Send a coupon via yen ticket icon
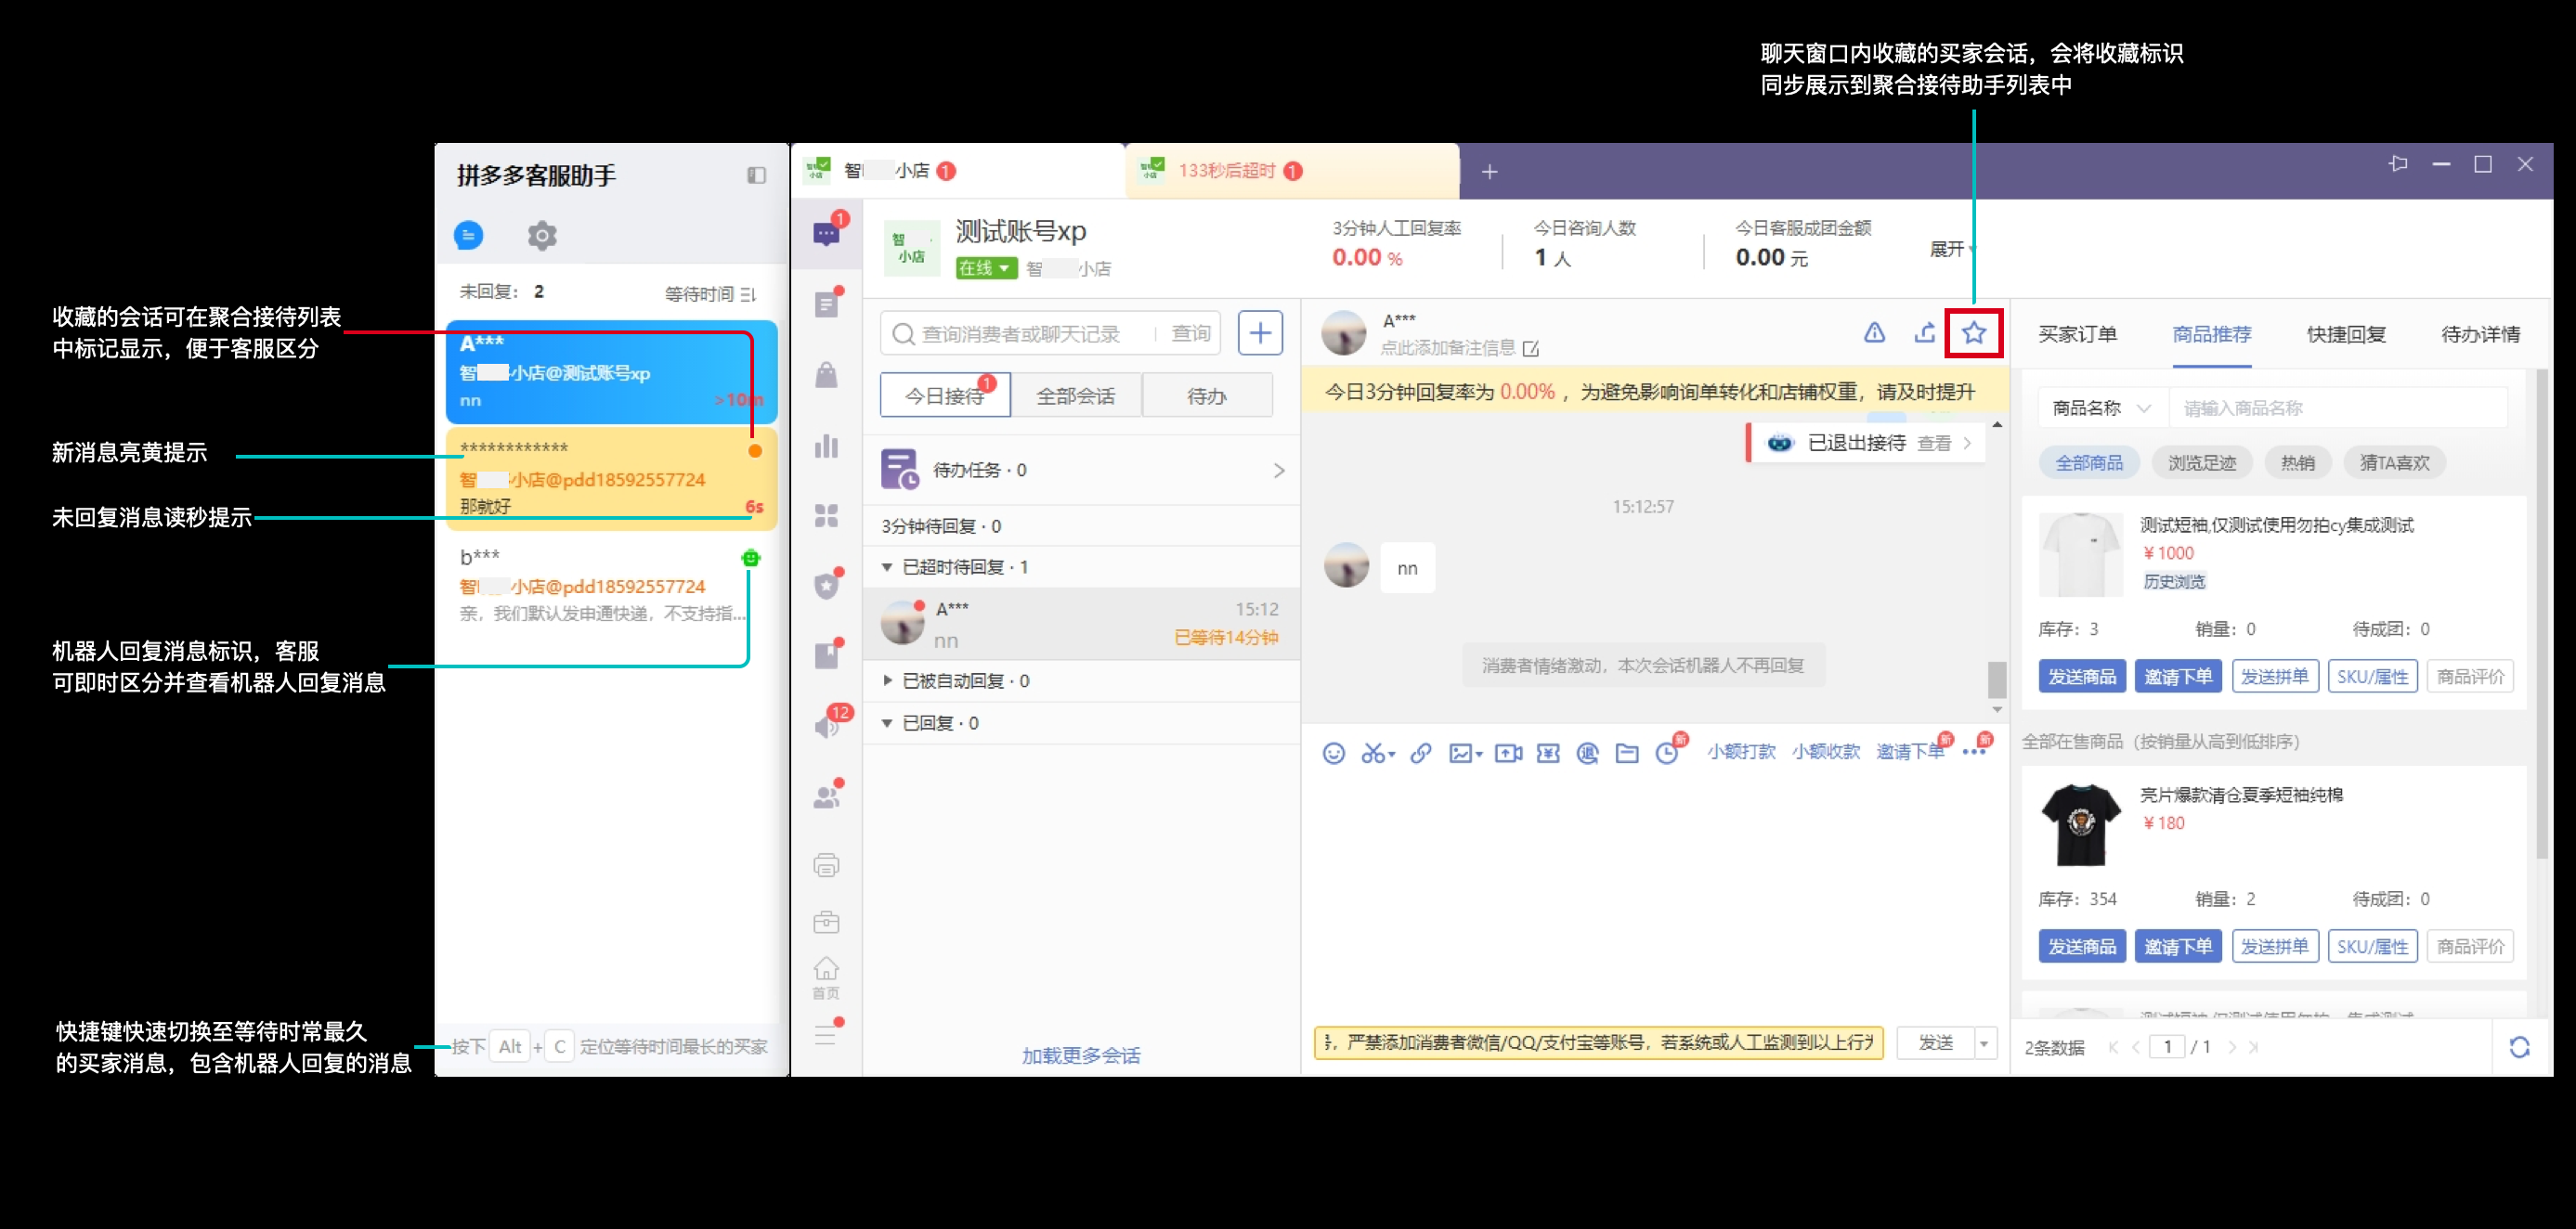 coord(1548,753)
